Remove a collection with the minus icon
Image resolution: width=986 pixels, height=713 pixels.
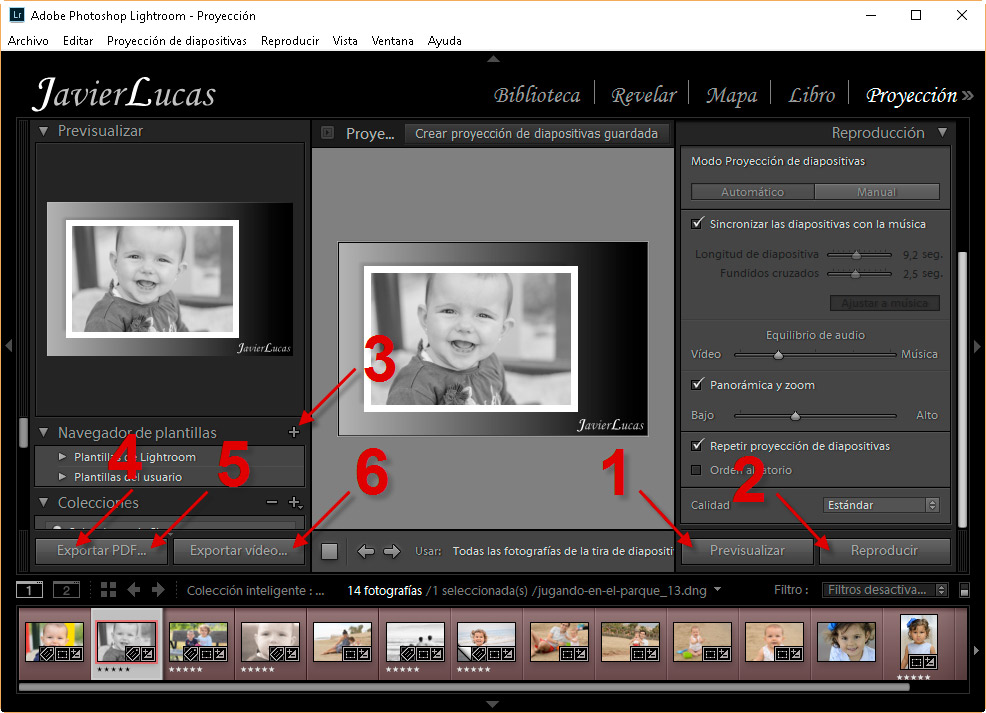click(272, 502)
